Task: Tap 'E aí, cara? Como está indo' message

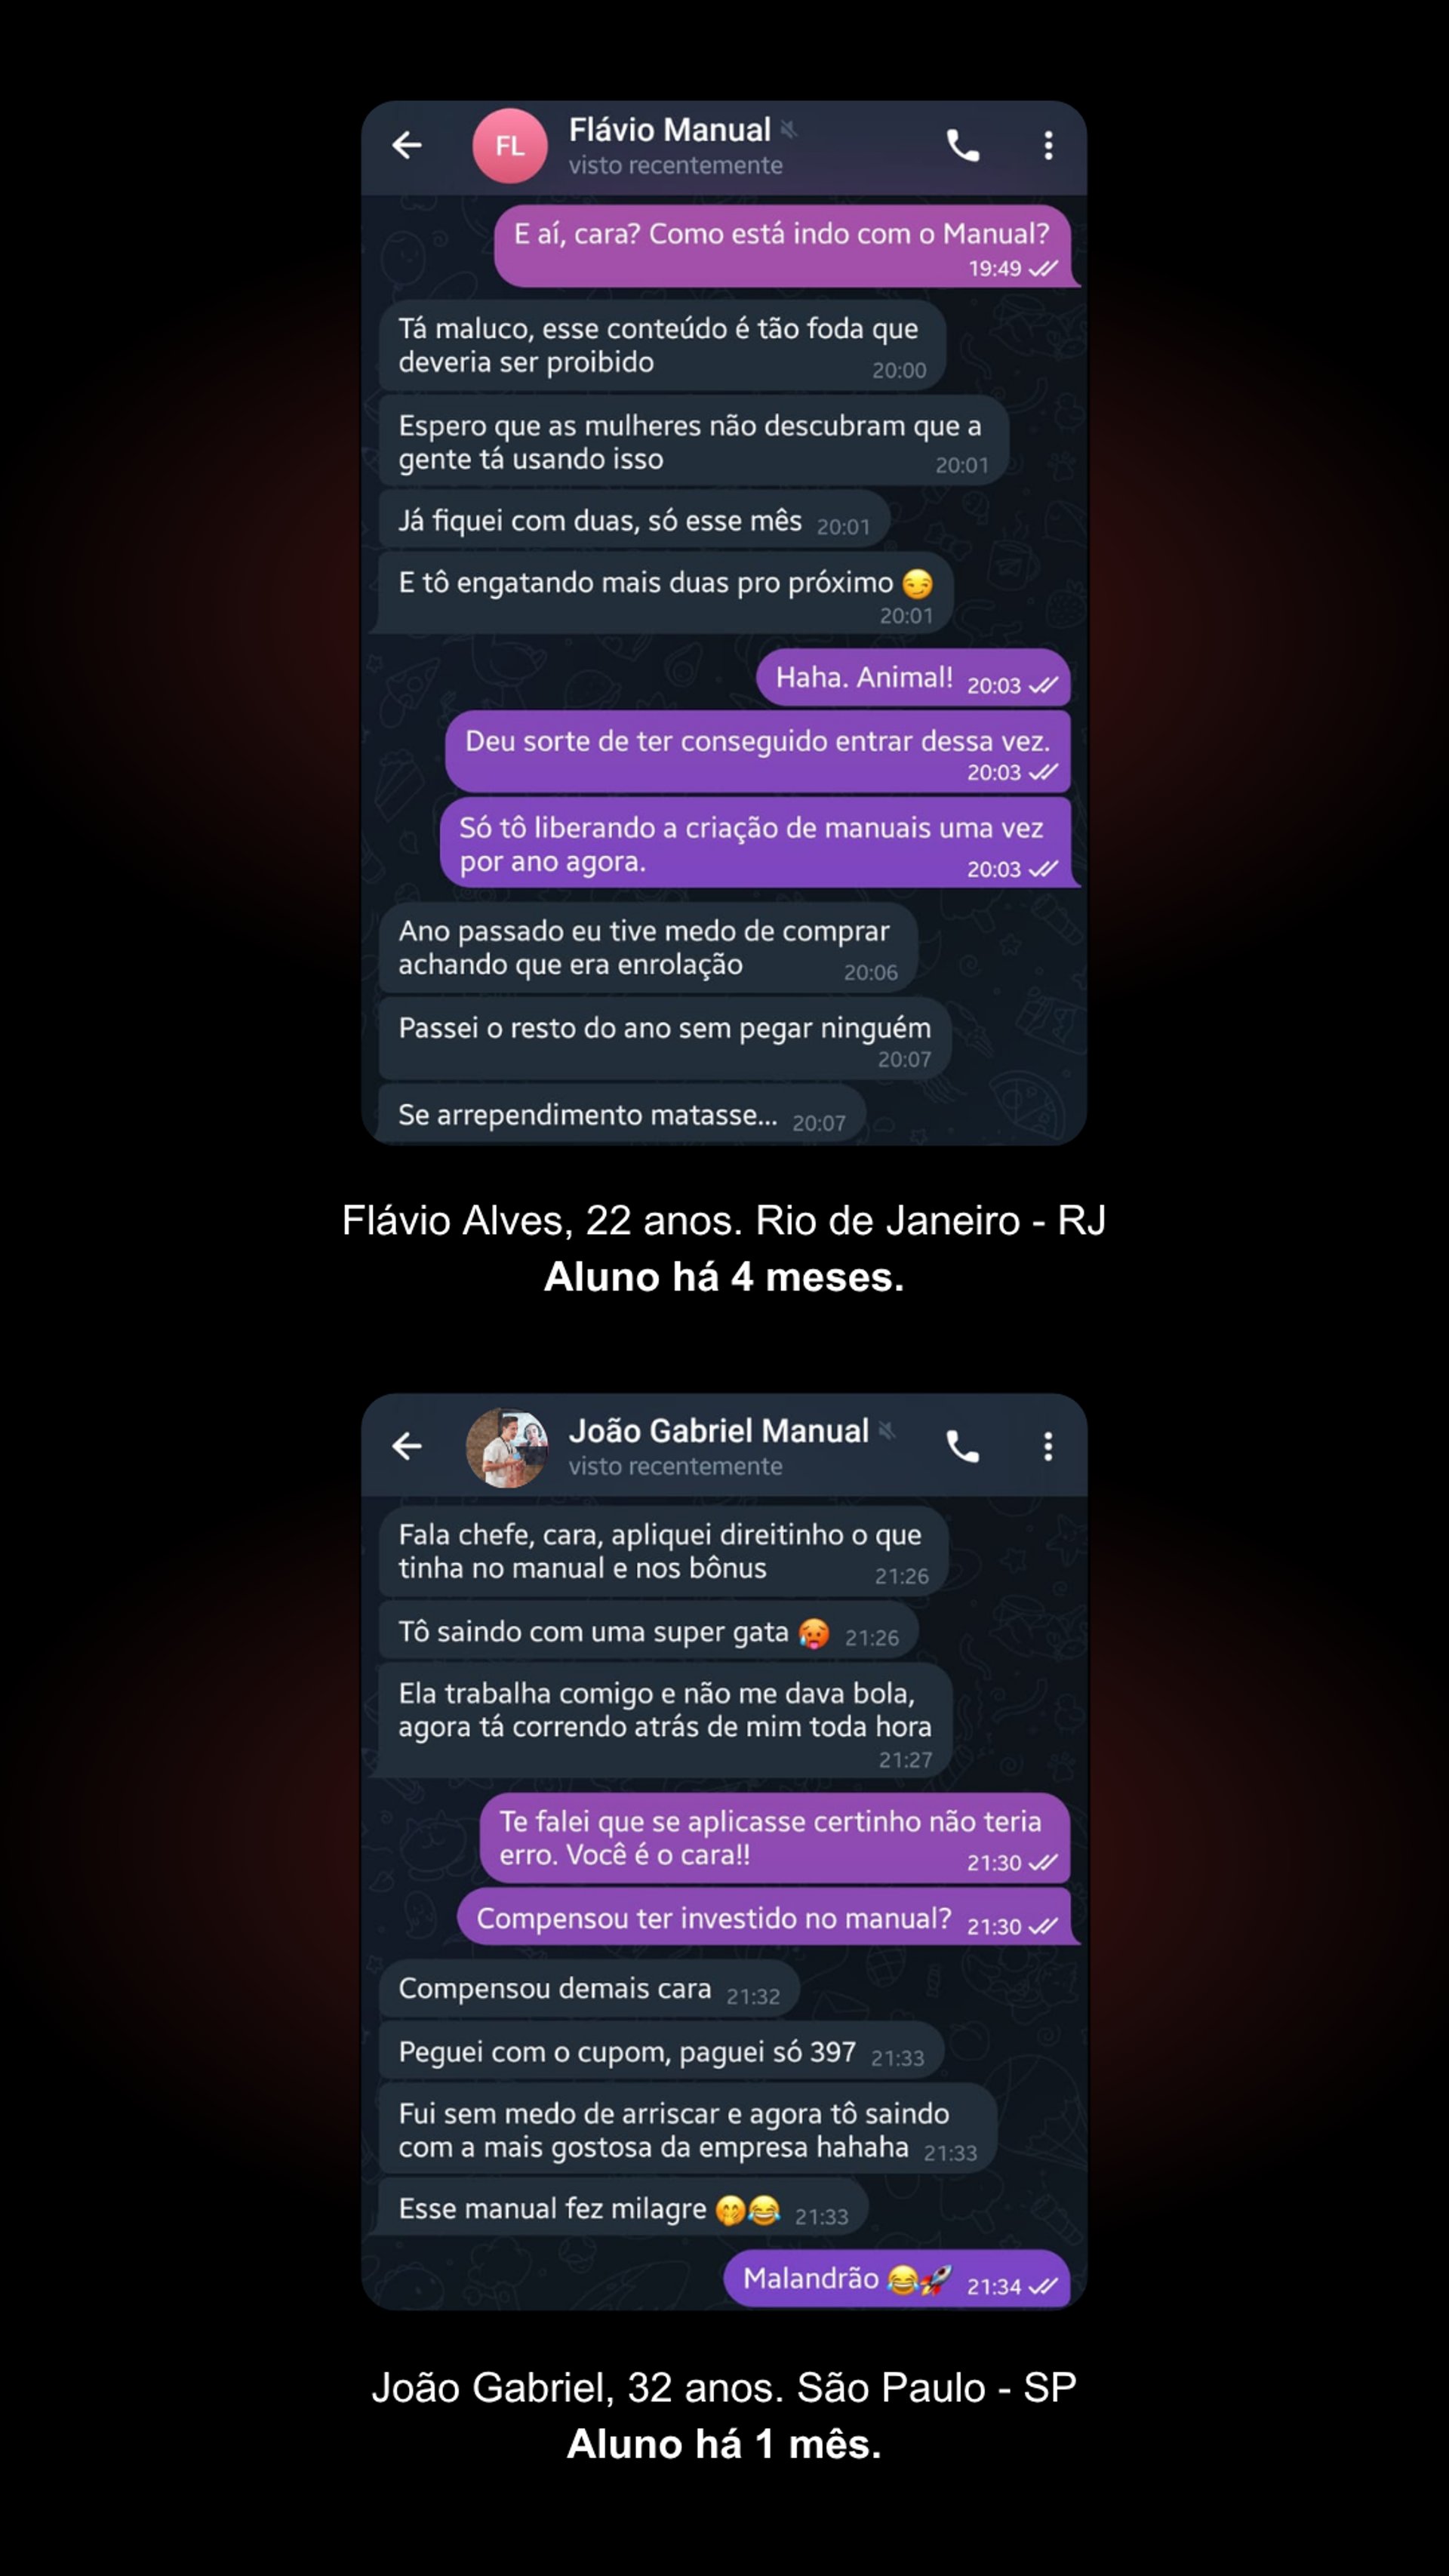Action: (x=783, y=246)
